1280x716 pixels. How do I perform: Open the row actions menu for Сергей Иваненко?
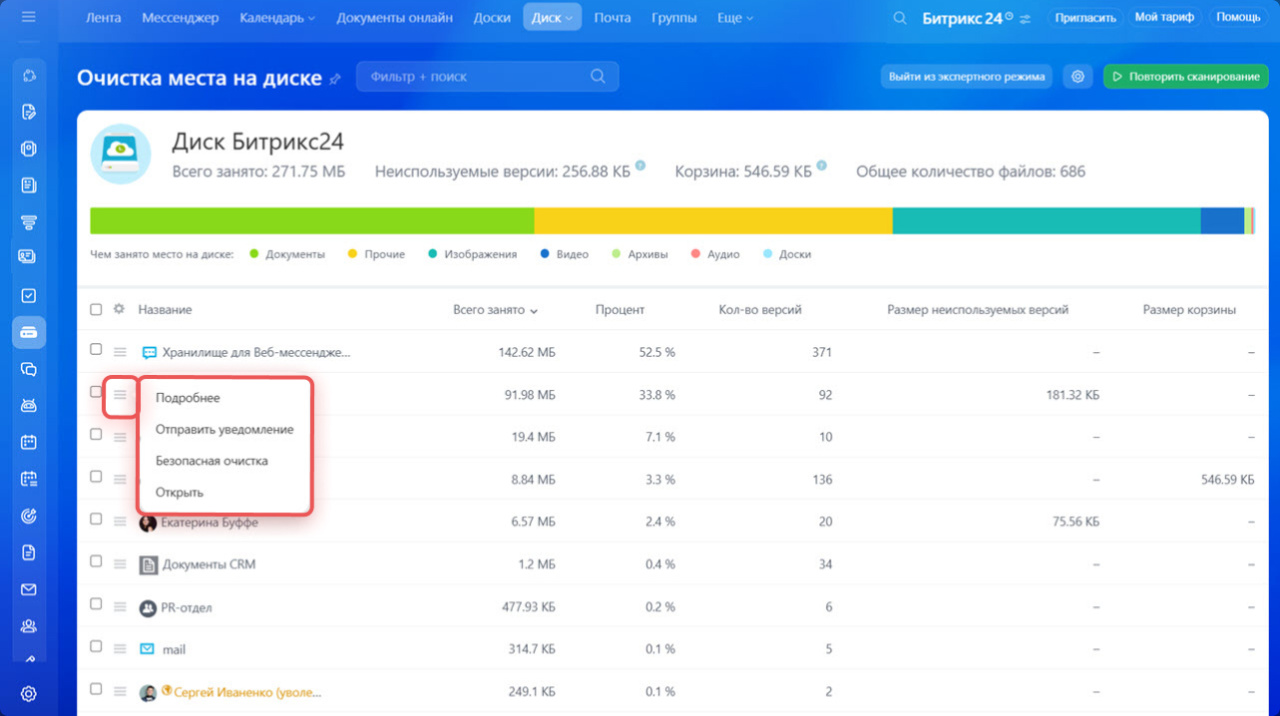tap(120, 692)
